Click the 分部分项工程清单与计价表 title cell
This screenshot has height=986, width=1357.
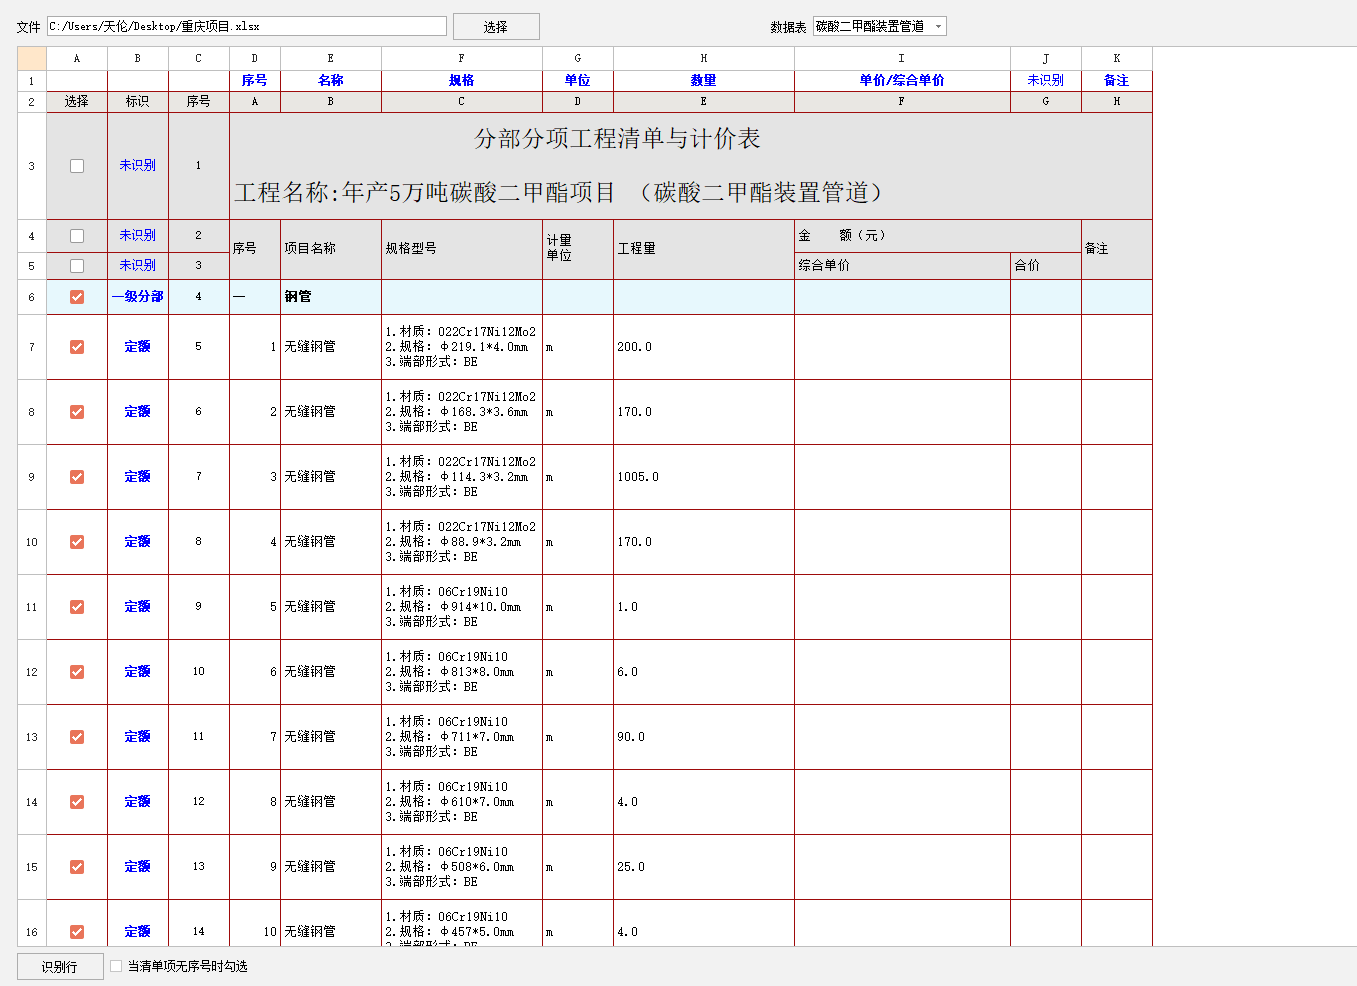[x=691, y=166]
